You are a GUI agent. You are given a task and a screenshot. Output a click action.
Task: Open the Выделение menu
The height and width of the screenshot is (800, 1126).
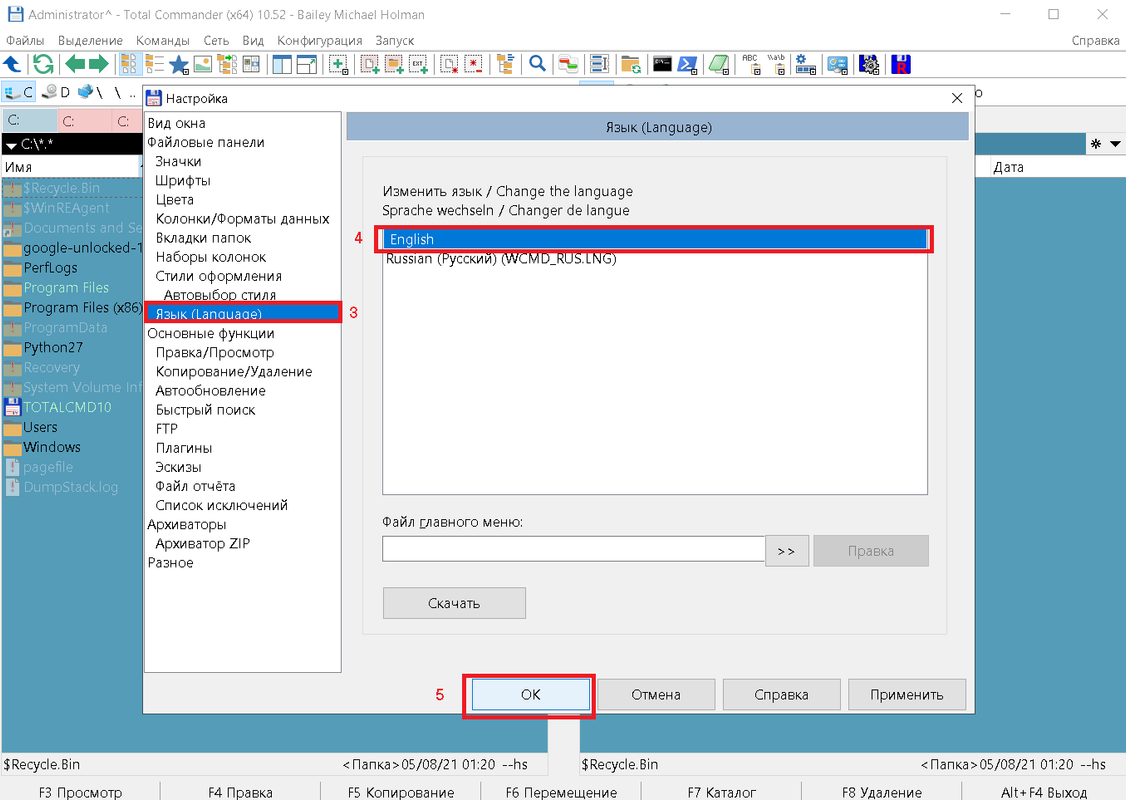[90, 40]
